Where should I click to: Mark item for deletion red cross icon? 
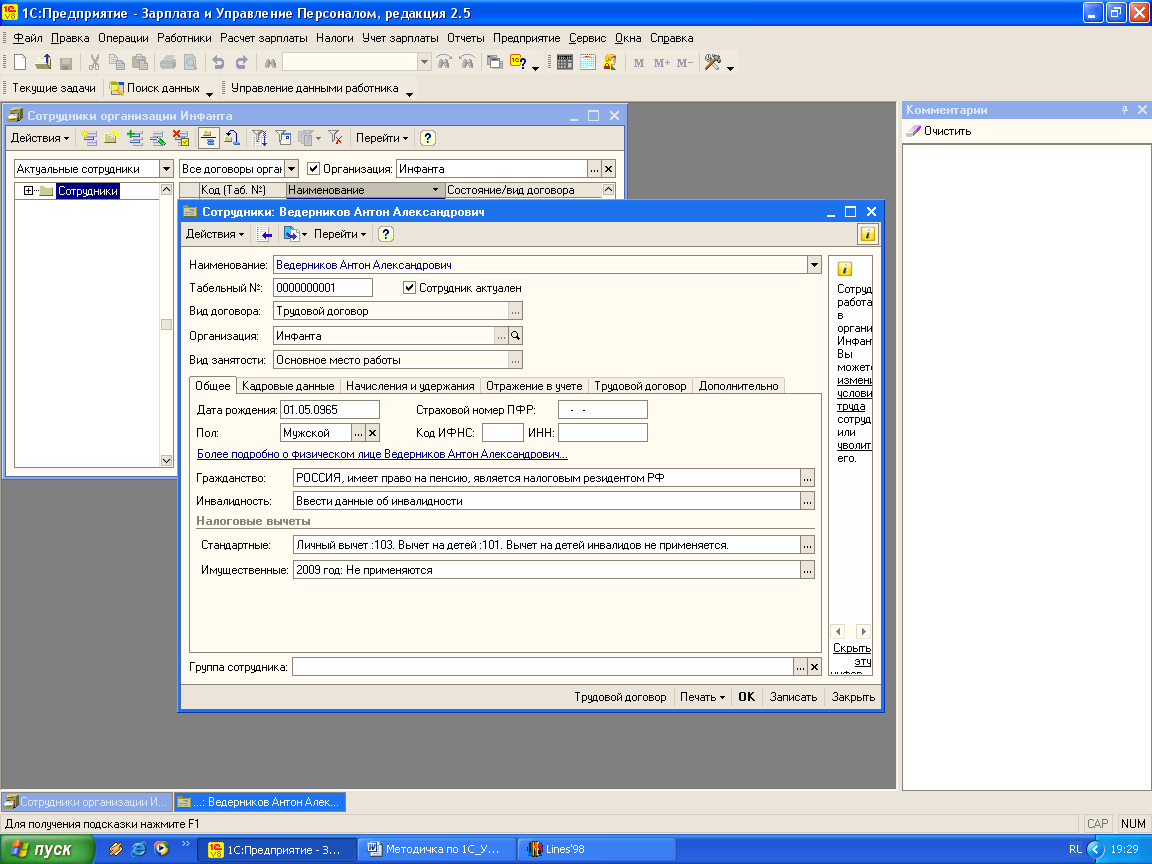(181, 137)
